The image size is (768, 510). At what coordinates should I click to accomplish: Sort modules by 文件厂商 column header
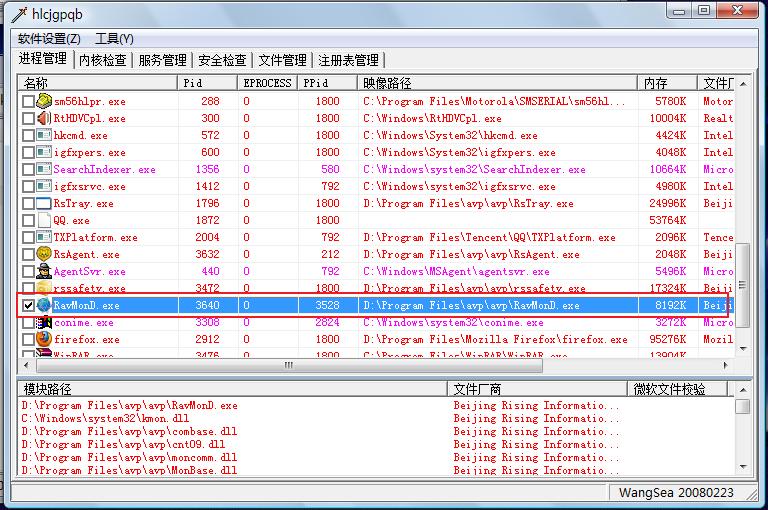click(537, 389)
